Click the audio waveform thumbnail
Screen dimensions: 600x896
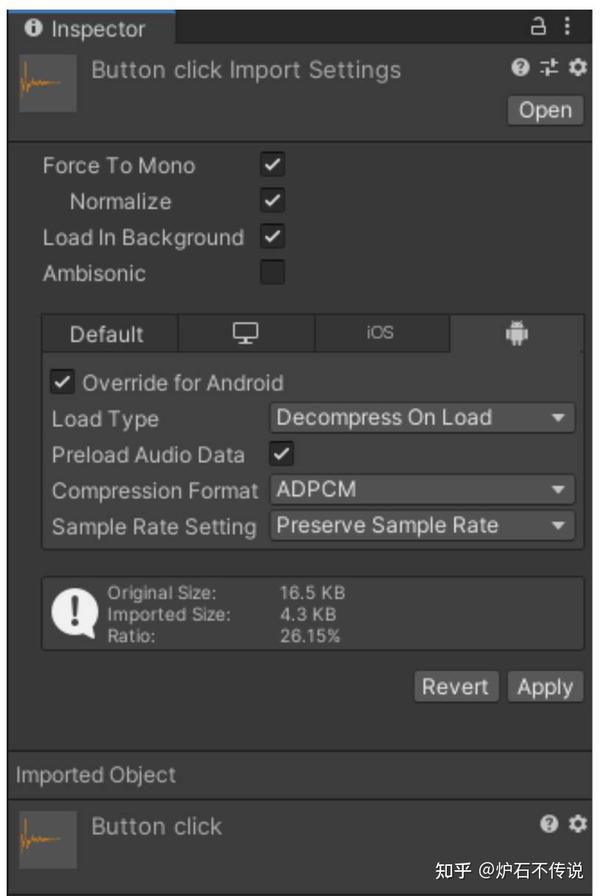tap(45, 82)
